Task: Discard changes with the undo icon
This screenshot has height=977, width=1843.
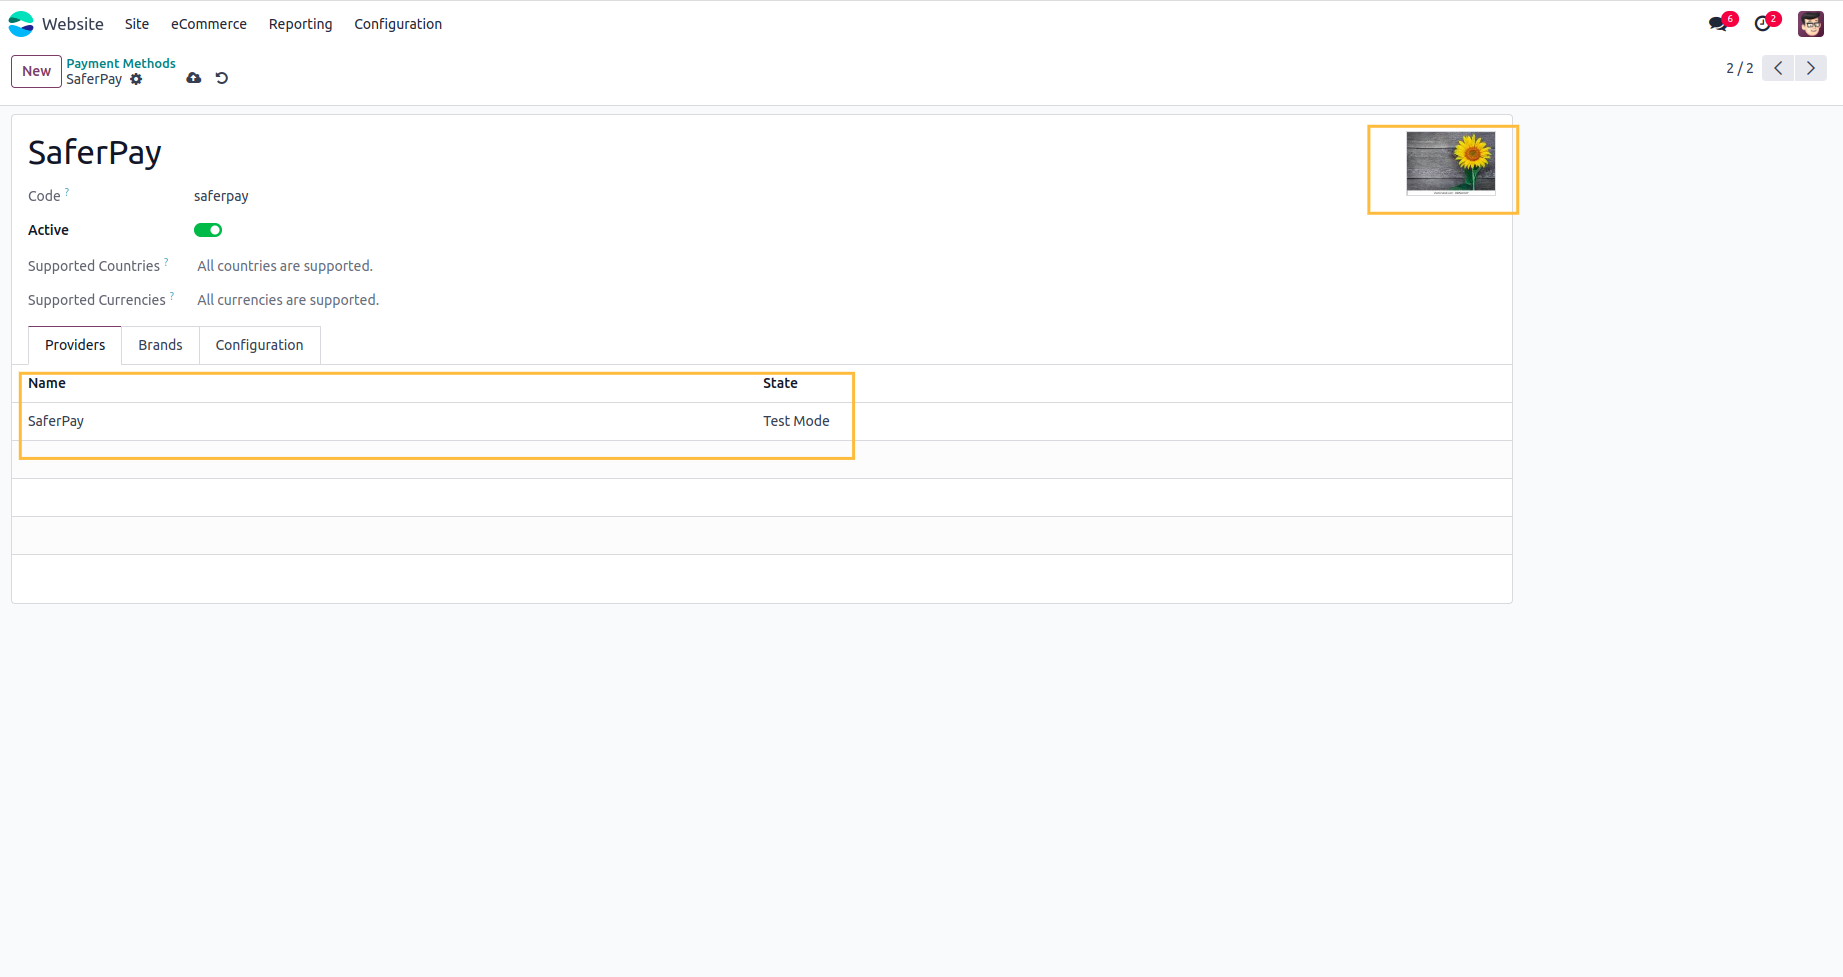Action: 222,78
